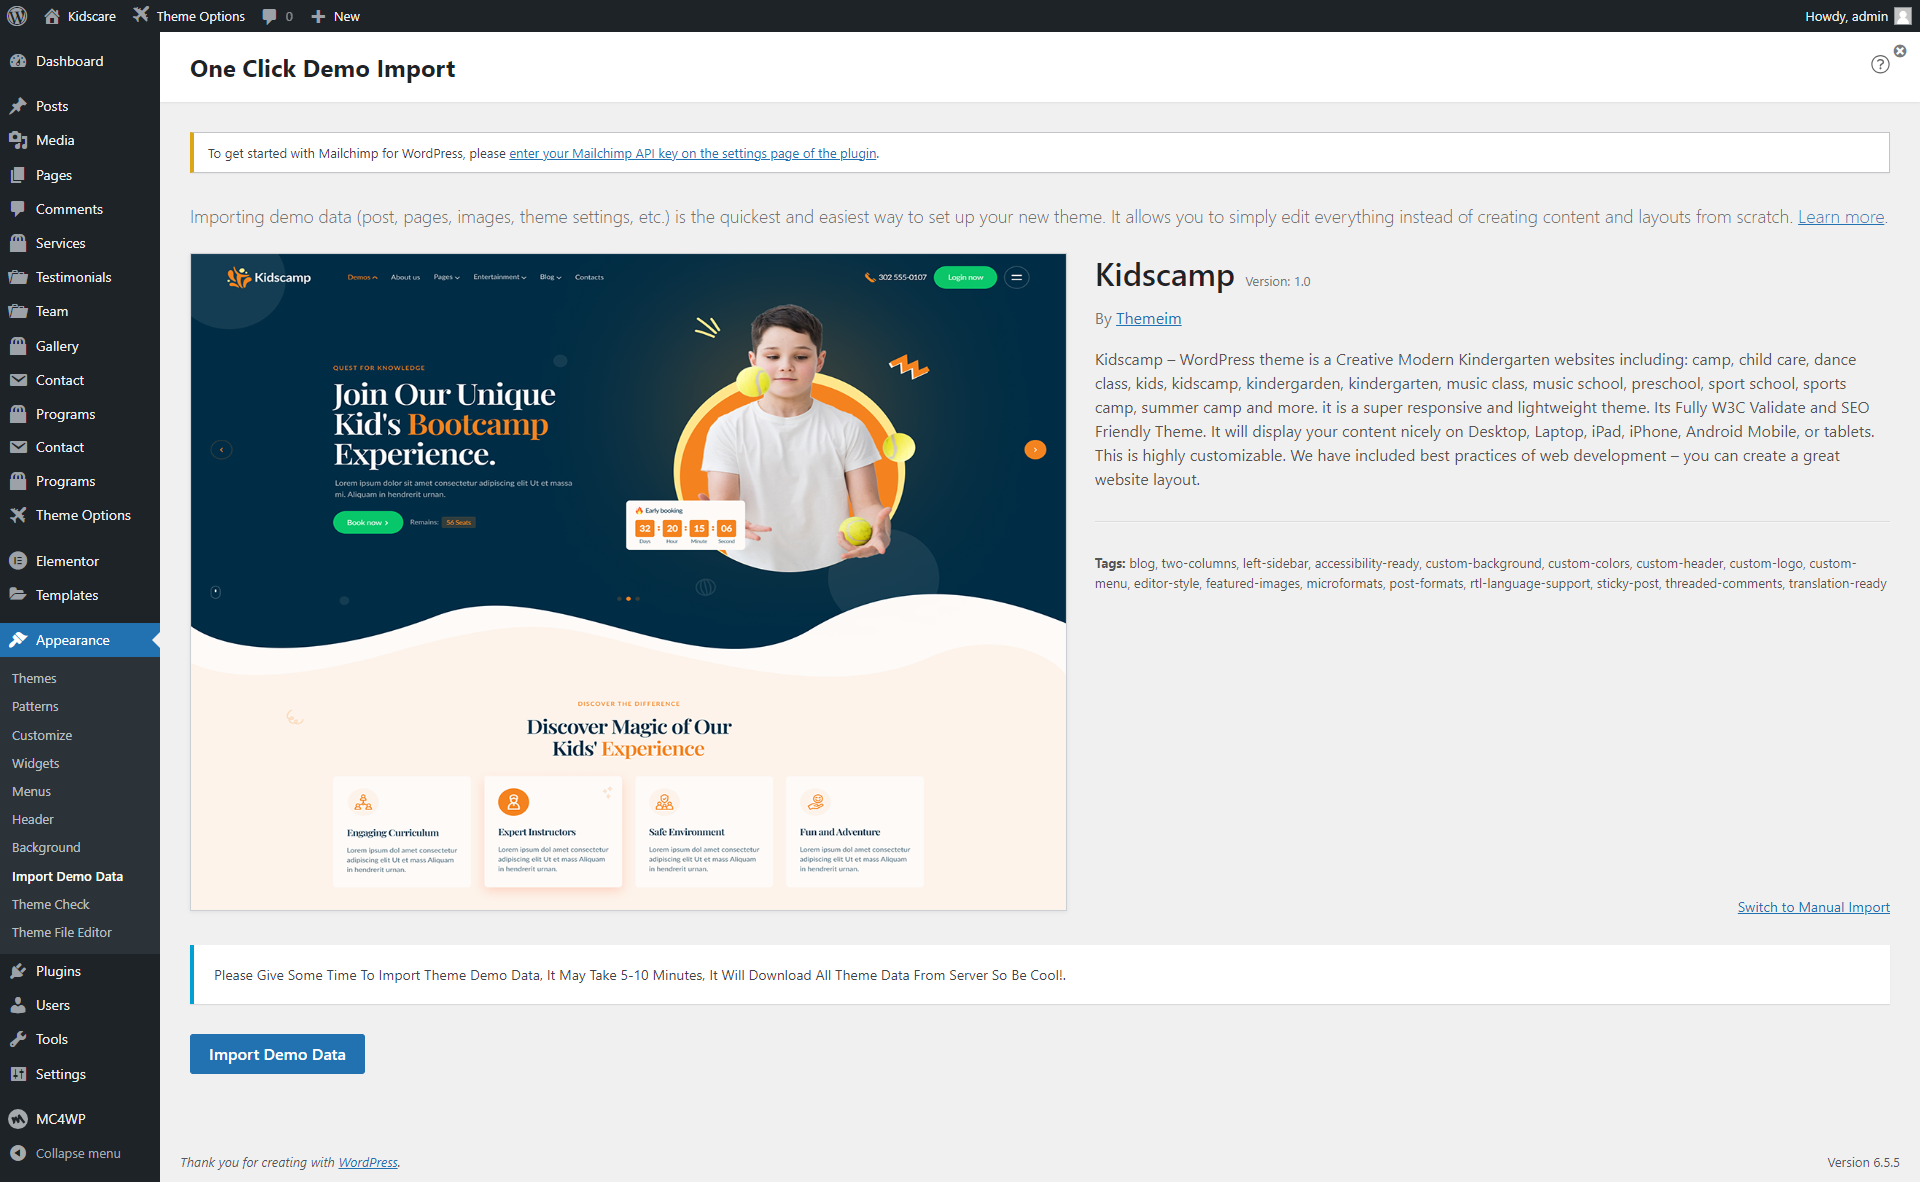This screenshot has width=1920, height=1182.
Task: Go to Dashboard in the sidebar
Action: coord(70,61)
